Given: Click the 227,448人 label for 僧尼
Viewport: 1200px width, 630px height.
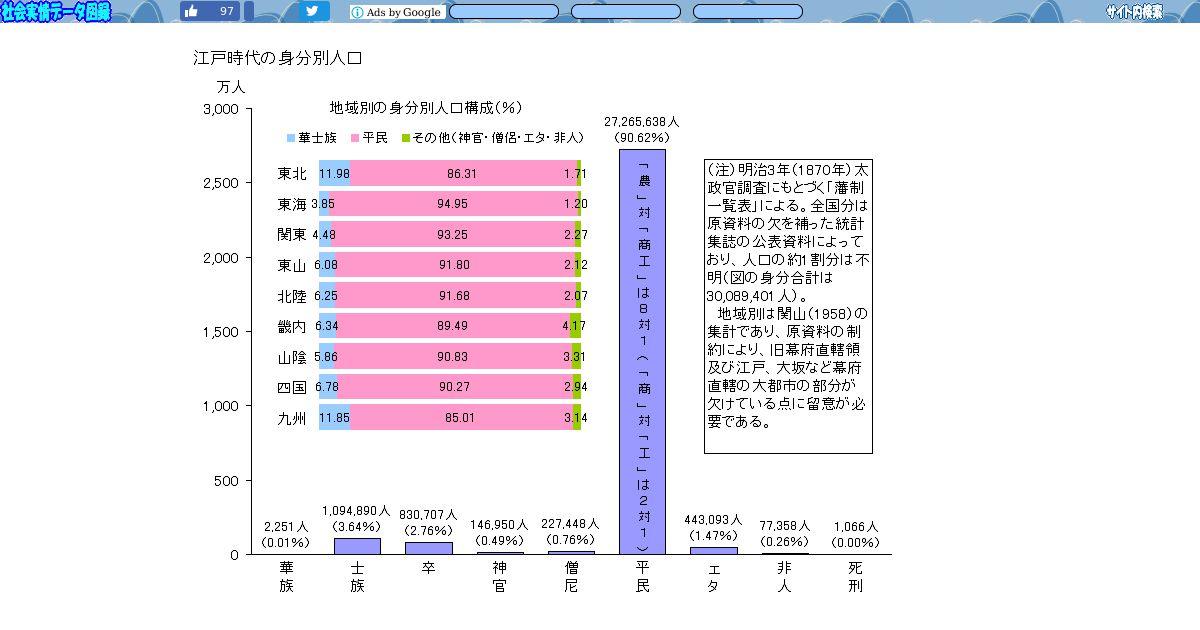Looking at the screenshot, I should 571,524.
